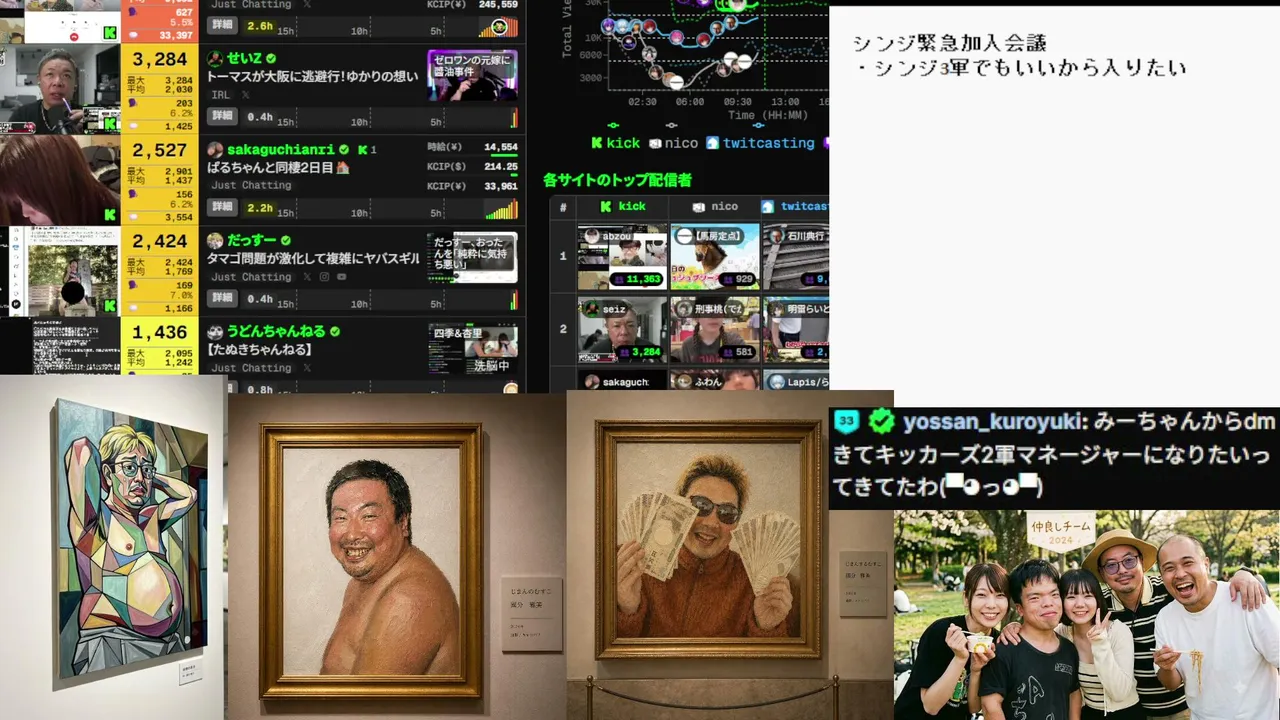
Task: Click the sakaguchianri channel avatar icon
Action: coord(215,150)
